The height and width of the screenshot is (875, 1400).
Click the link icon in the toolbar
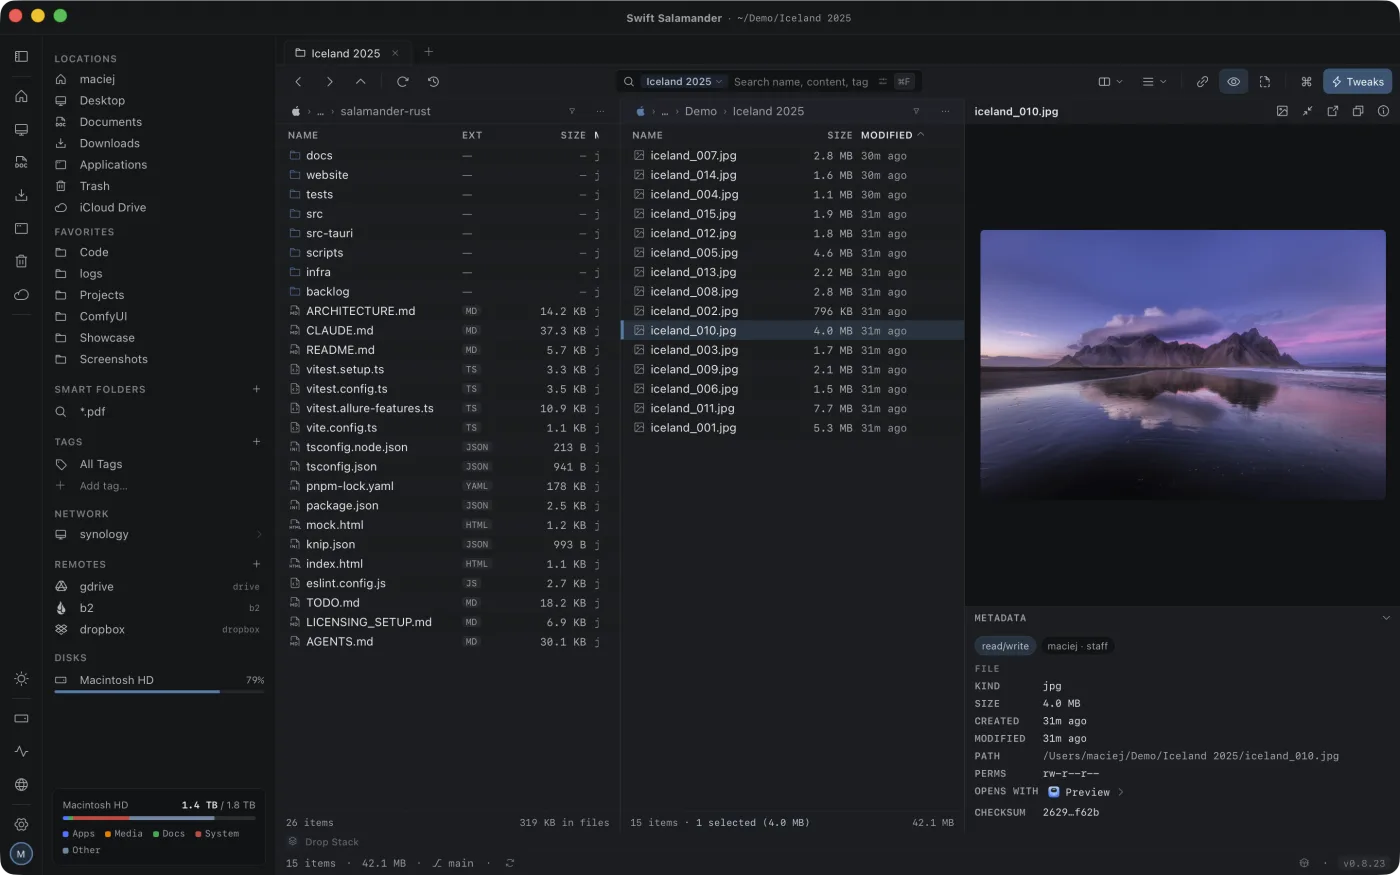(x=1202, y=82)
